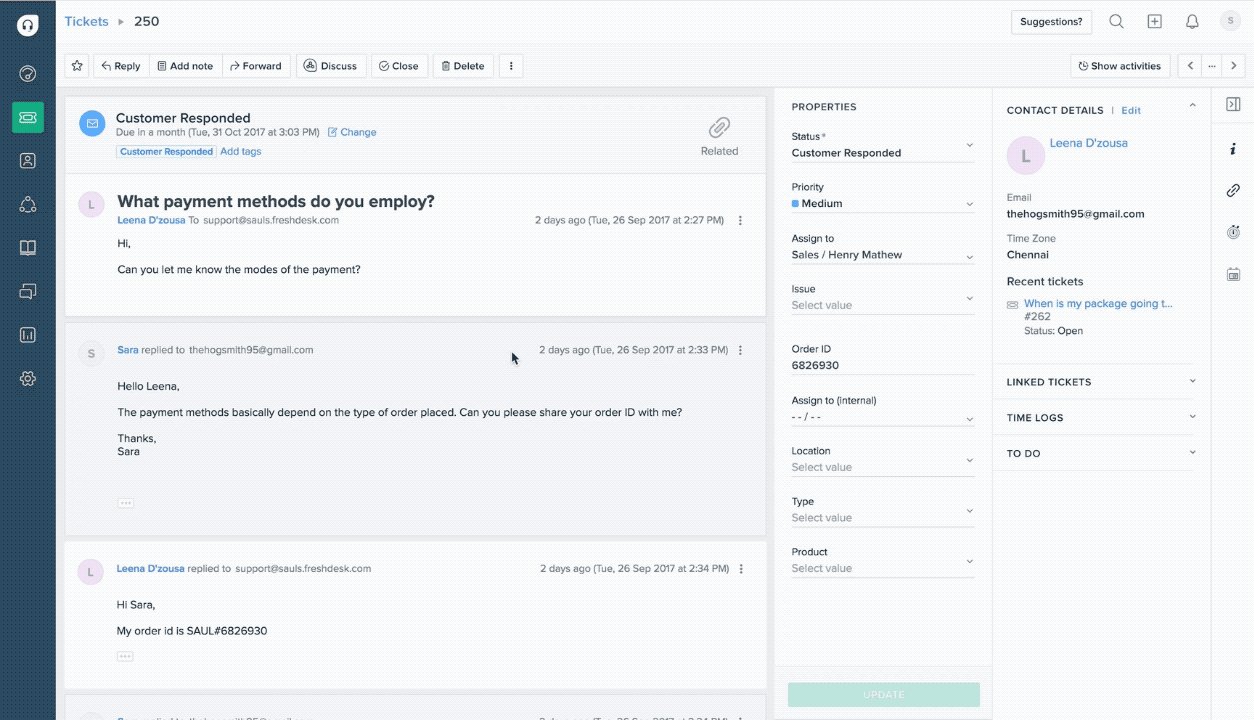
Task: Open the Status dropdown
Action: [882, 153]
